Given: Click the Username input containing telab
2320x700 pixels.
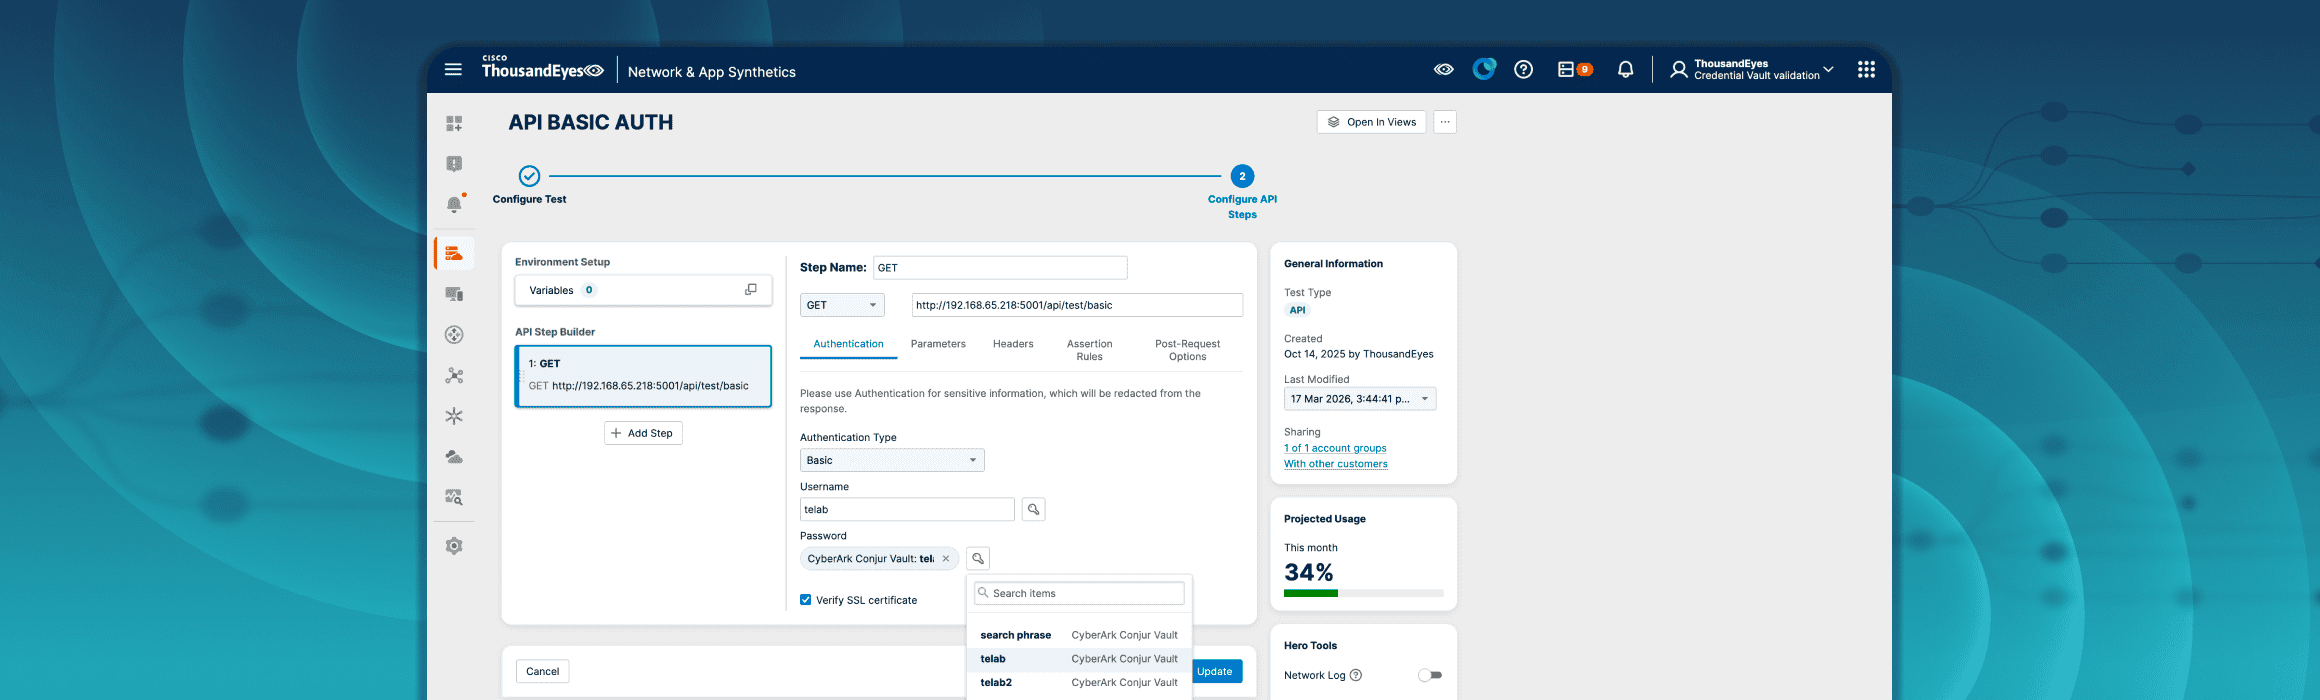Looking at the screenshot, I should click(x=907, y=509).
